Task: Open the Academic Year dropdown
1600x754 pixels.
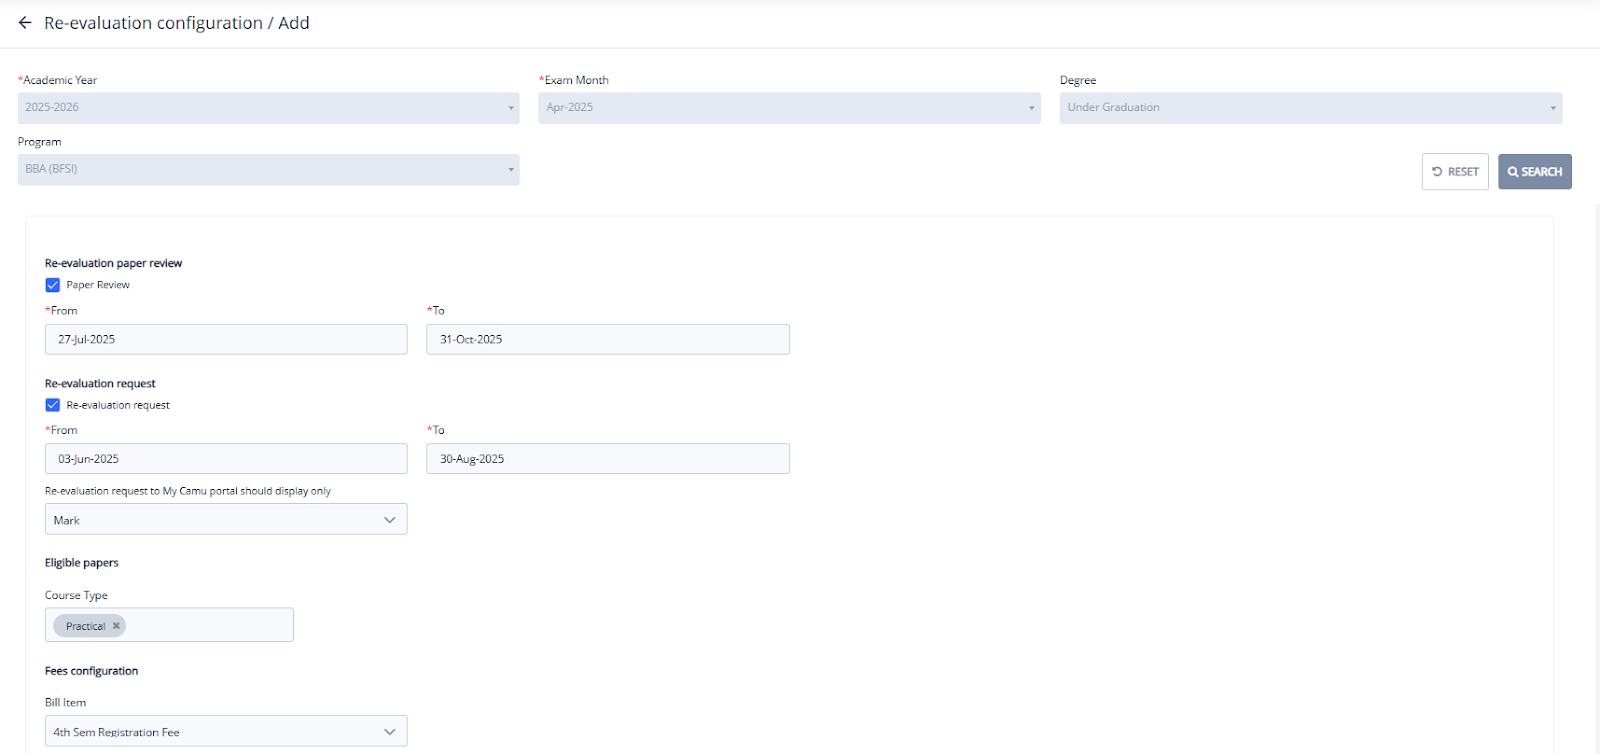Action: click(268, 108)
